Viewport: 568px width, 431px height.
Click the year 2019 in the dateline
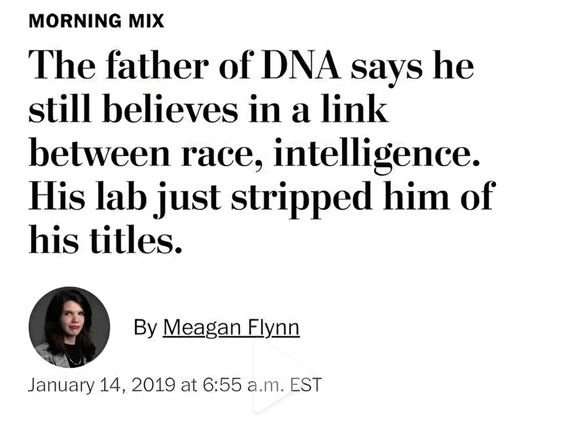(154, 385)
